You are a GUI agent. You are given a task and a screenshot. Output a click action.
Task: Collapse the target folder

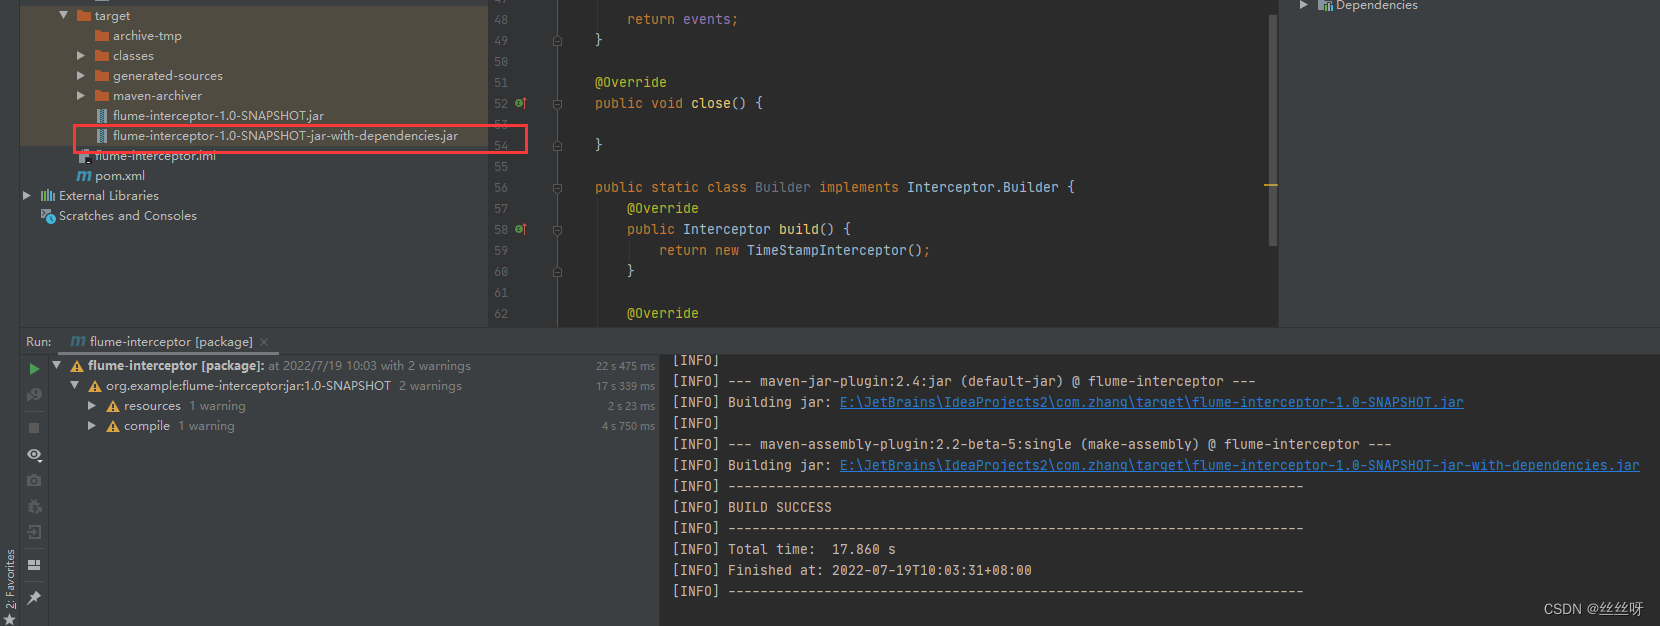pyautogui.click(x=64, y=16)
